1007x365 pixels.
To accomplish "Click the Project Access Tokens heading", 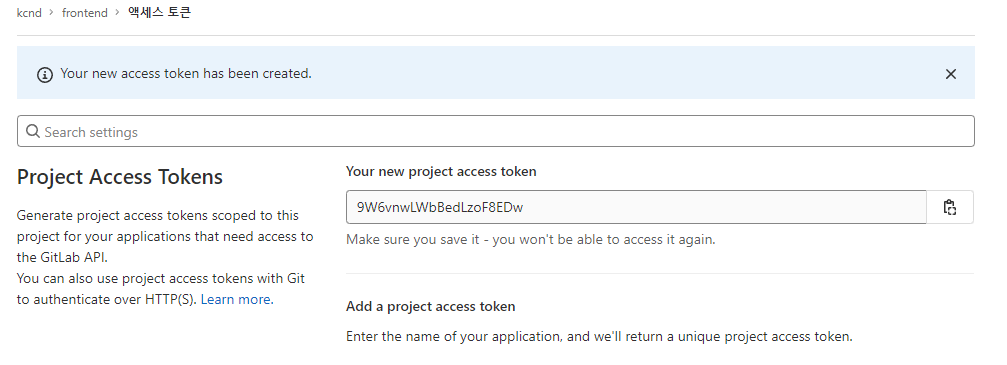I will click(119, 177).
